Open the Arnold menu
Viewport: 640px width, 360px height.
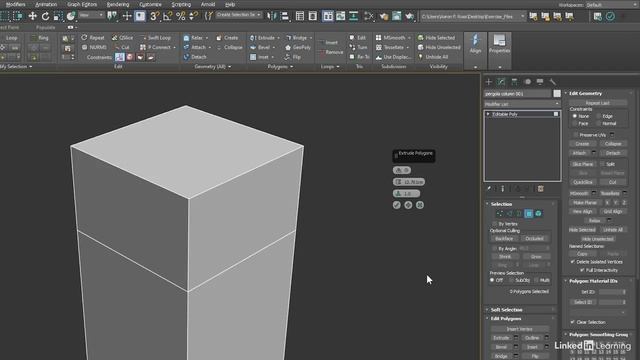tap(208, 4)
